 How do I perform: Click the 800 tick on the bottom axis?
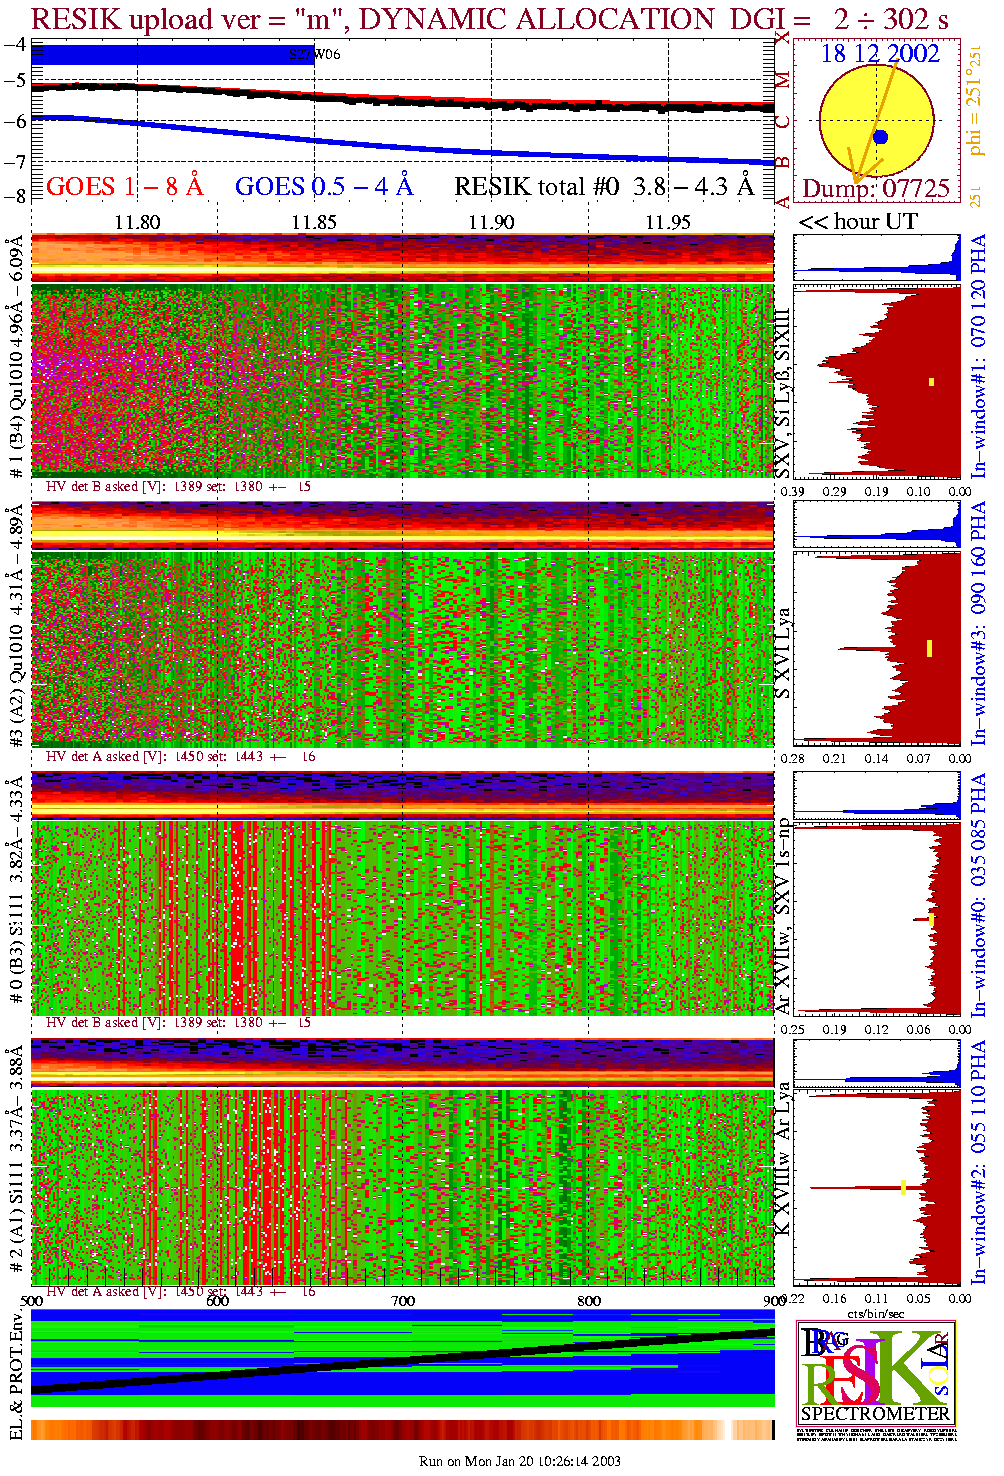tap(589, 1301)
